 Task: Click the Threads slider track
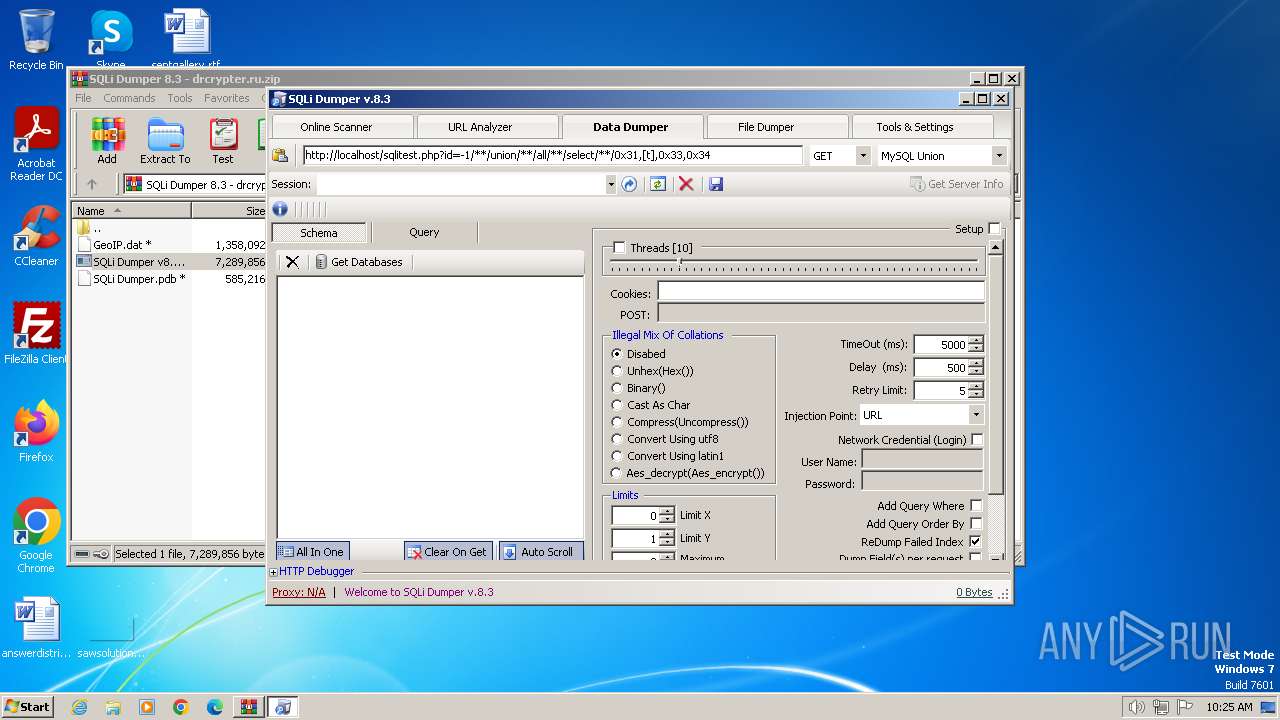(x=794, y=264)
